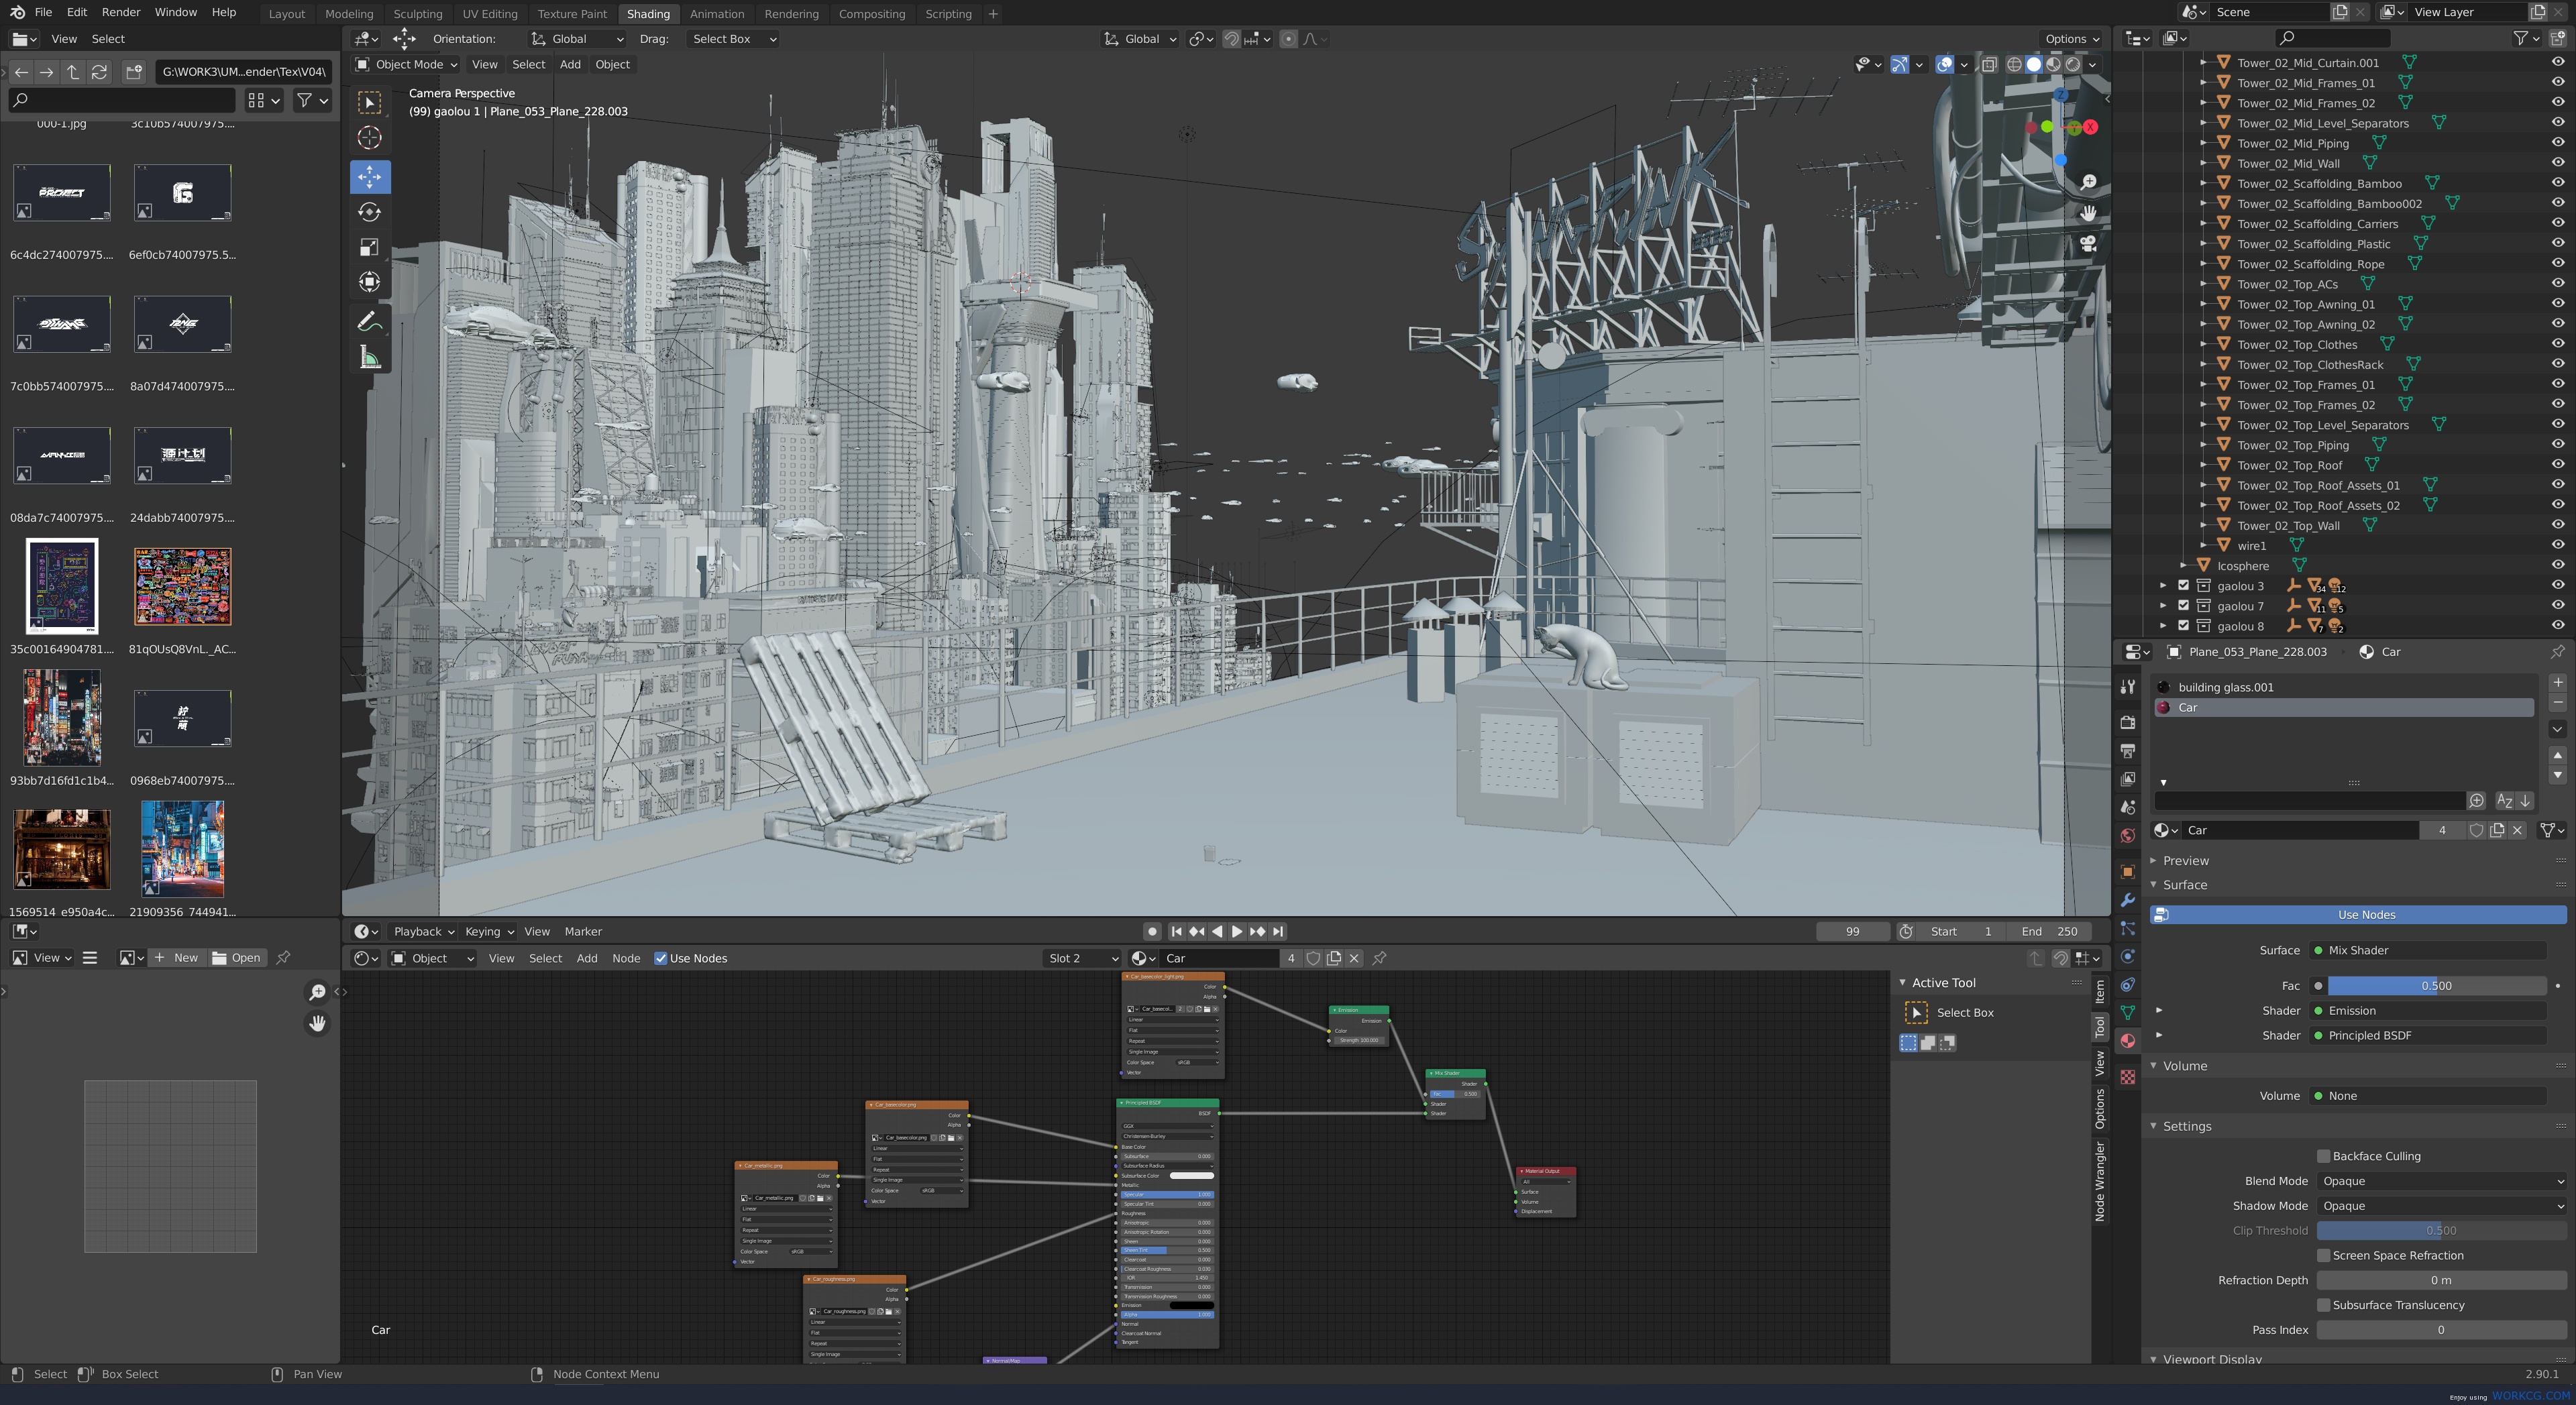Screen dimensions: 2576x1405
Task: Select the 81qOUsQ8VnL neon signs thumbnail
Action: pyautogui.click(x=182, y=587)
